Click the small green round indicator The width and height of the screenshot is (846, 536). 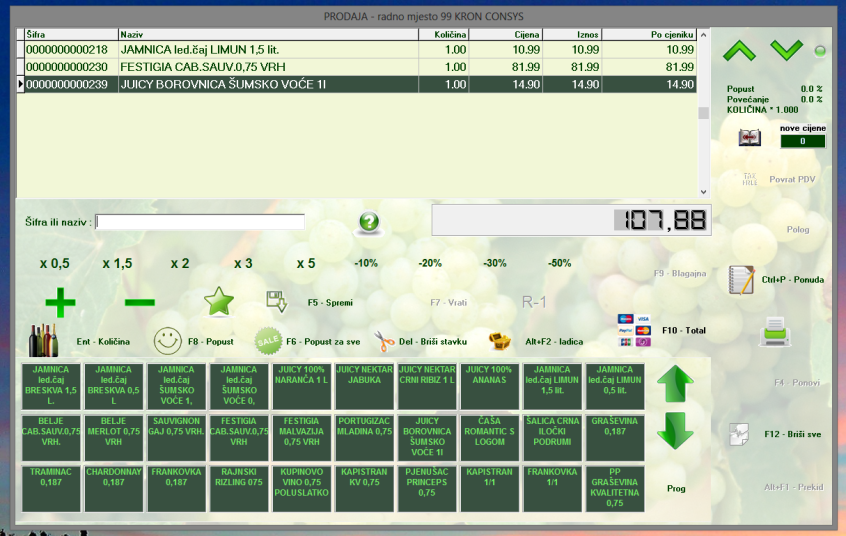coord(820,51)
